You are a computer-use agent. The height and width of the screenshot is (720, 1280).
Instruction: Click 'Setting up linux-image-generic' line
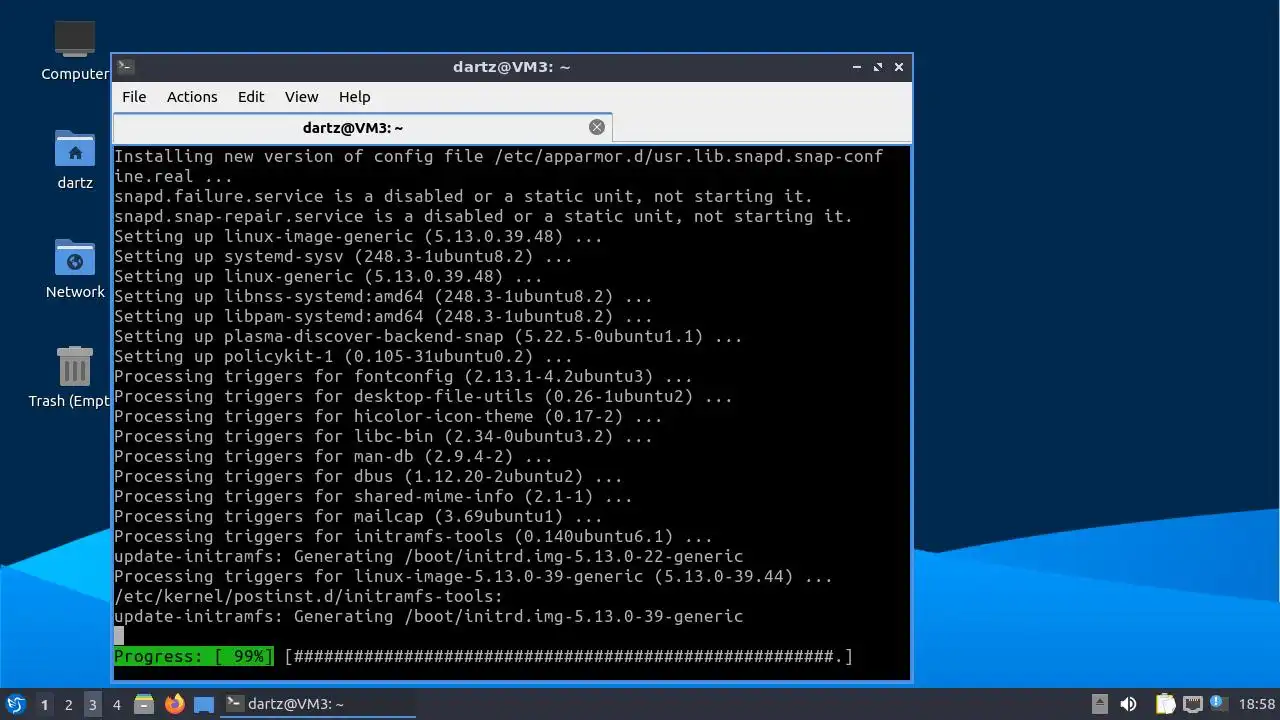tap(358, 236)
